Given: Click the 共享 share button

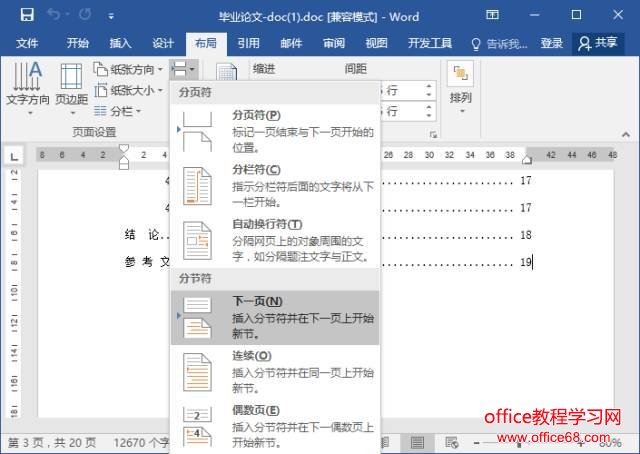Looking at the screenshot, I should coord(598,43).
